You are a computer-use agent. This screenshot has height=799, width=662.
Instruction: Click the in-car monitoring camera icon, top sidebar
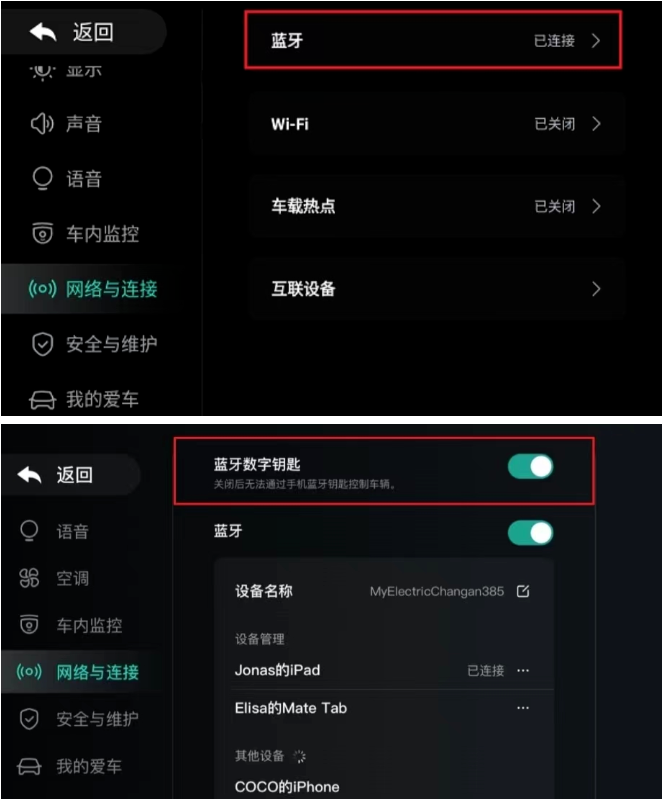tap(42, 233)
